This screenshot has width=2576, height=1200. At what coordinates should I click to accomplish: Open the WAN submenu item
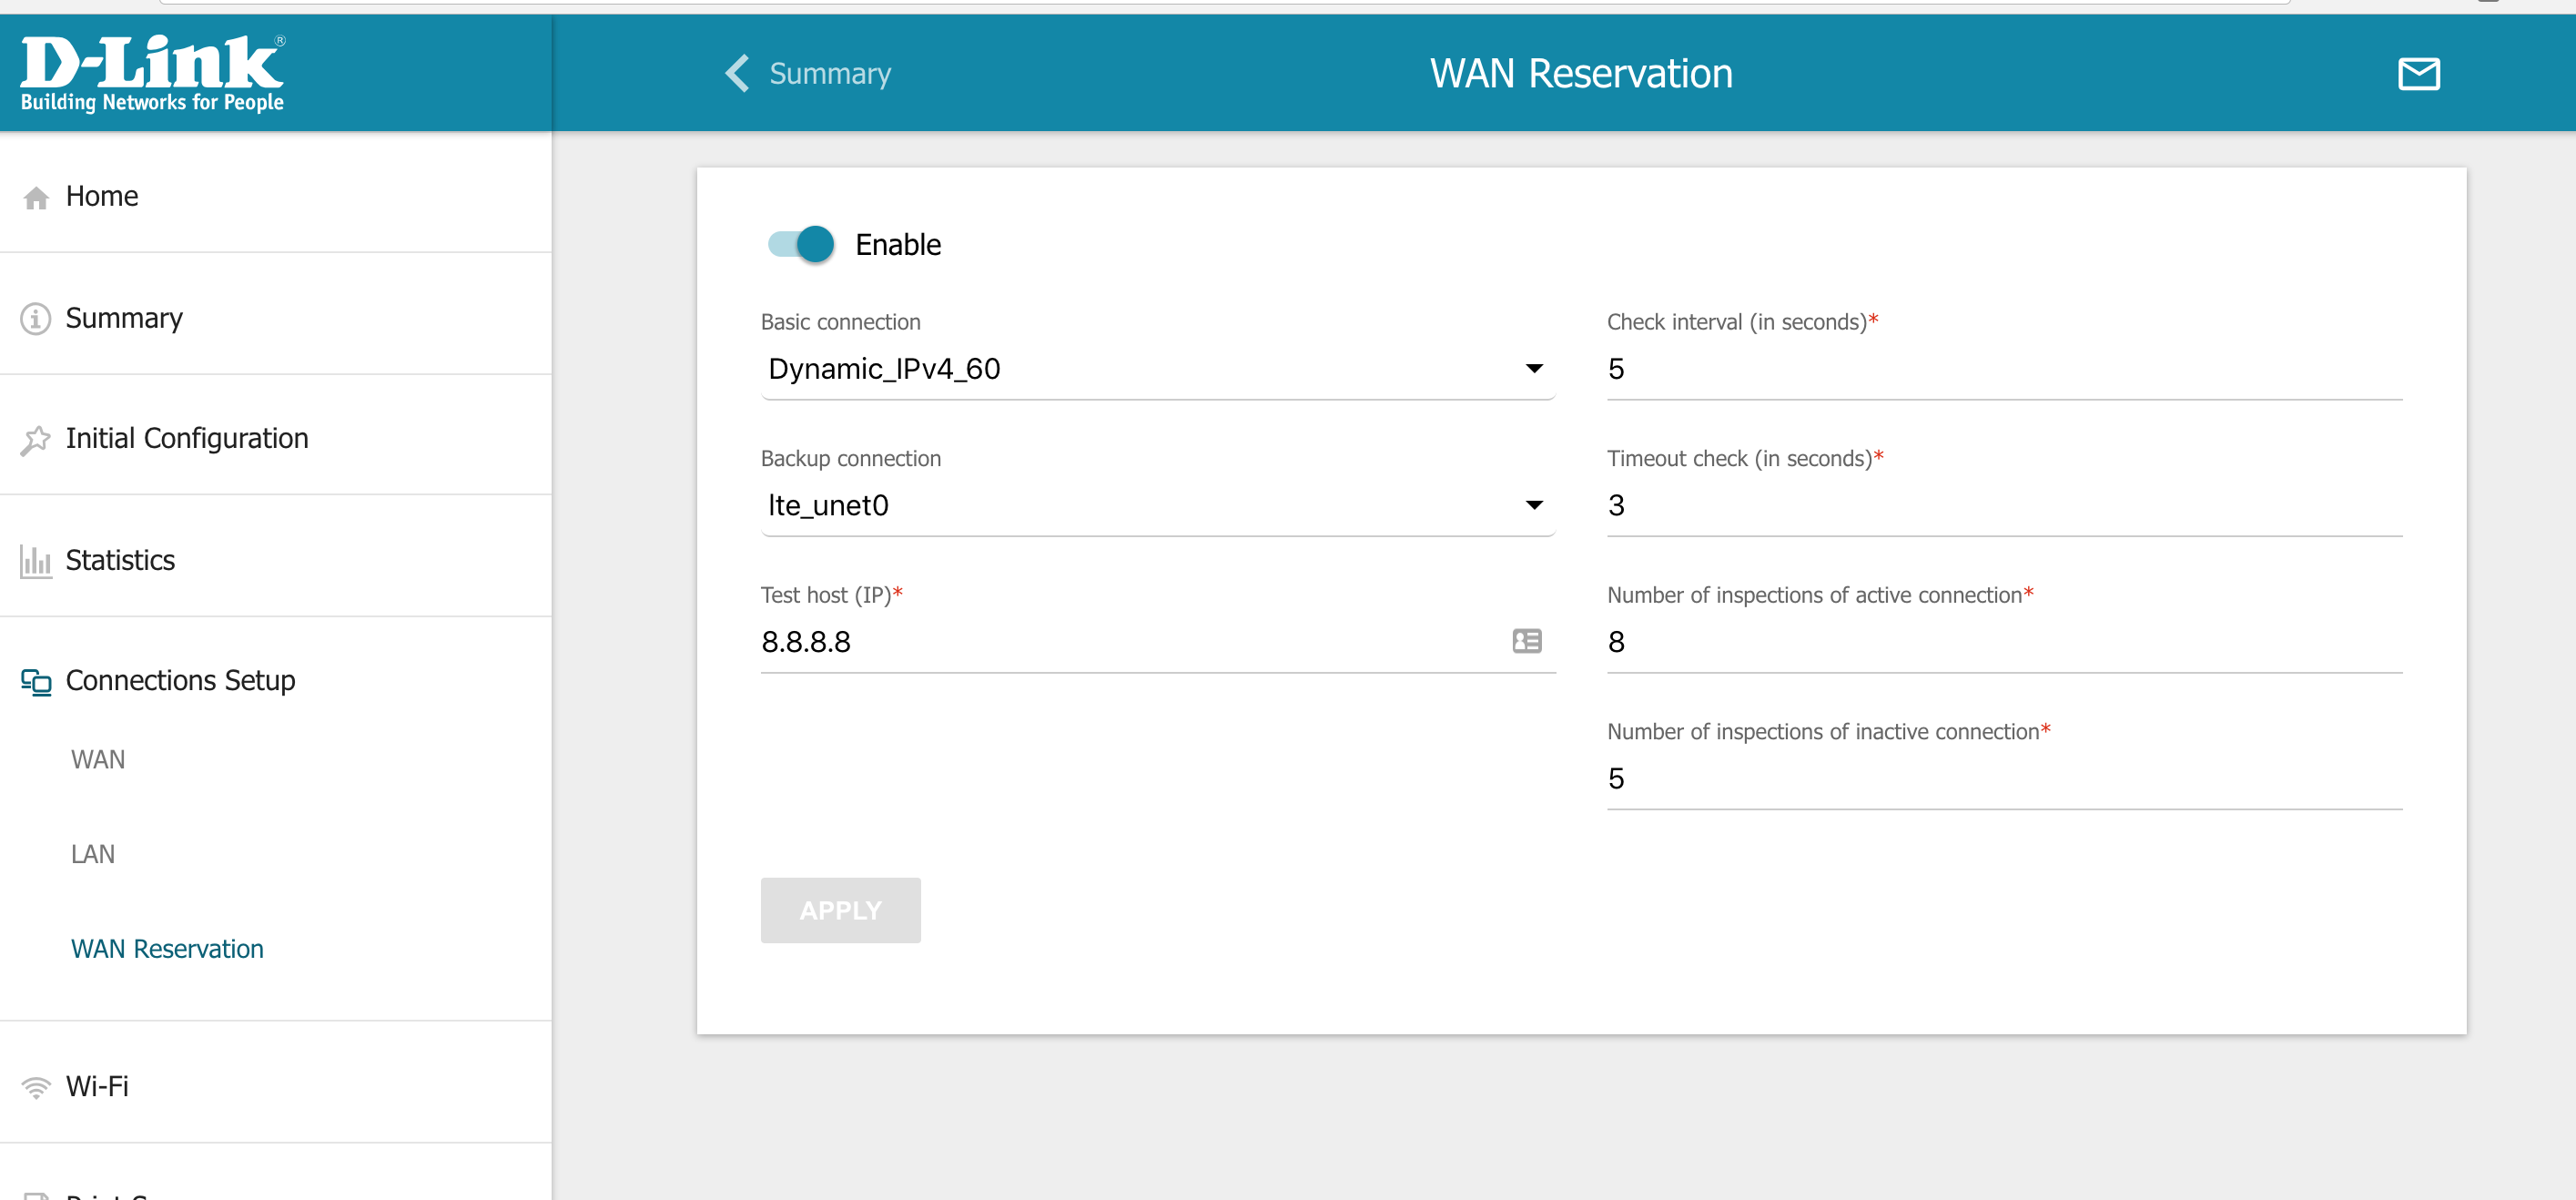[98, 760]
